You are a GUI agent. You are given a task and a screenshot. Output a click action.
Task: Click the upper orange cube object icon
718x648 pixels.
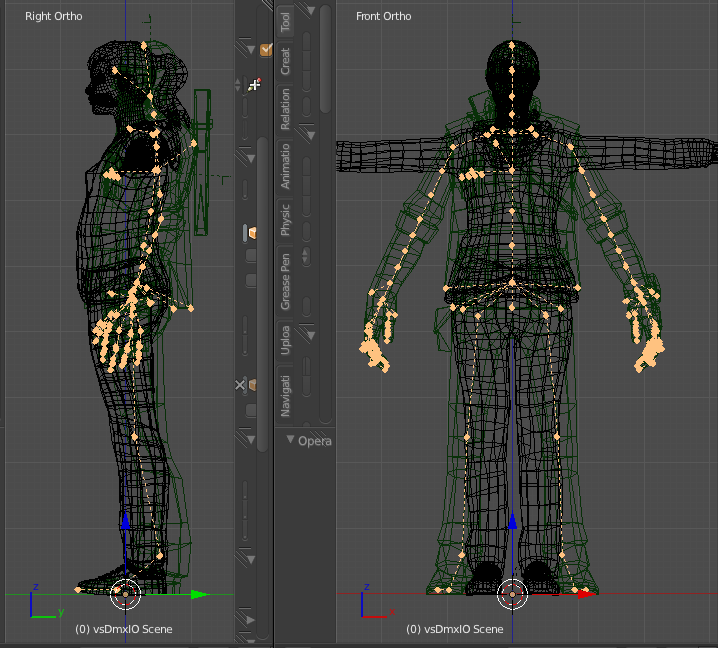251,232
